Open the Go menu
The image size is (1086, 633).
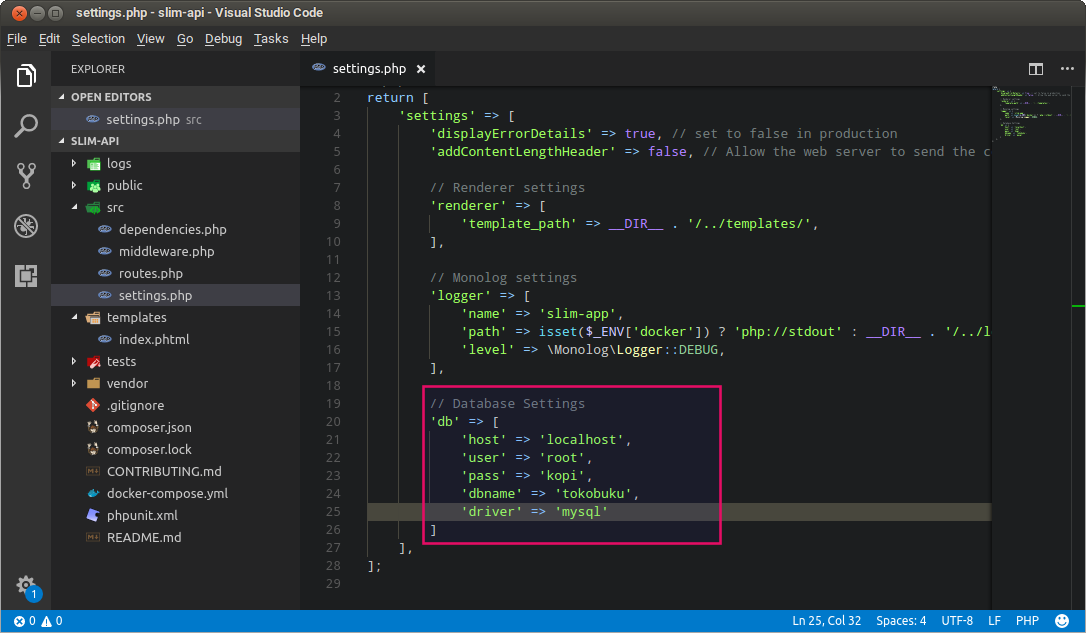pyautogui.click(x=184, y=38)
